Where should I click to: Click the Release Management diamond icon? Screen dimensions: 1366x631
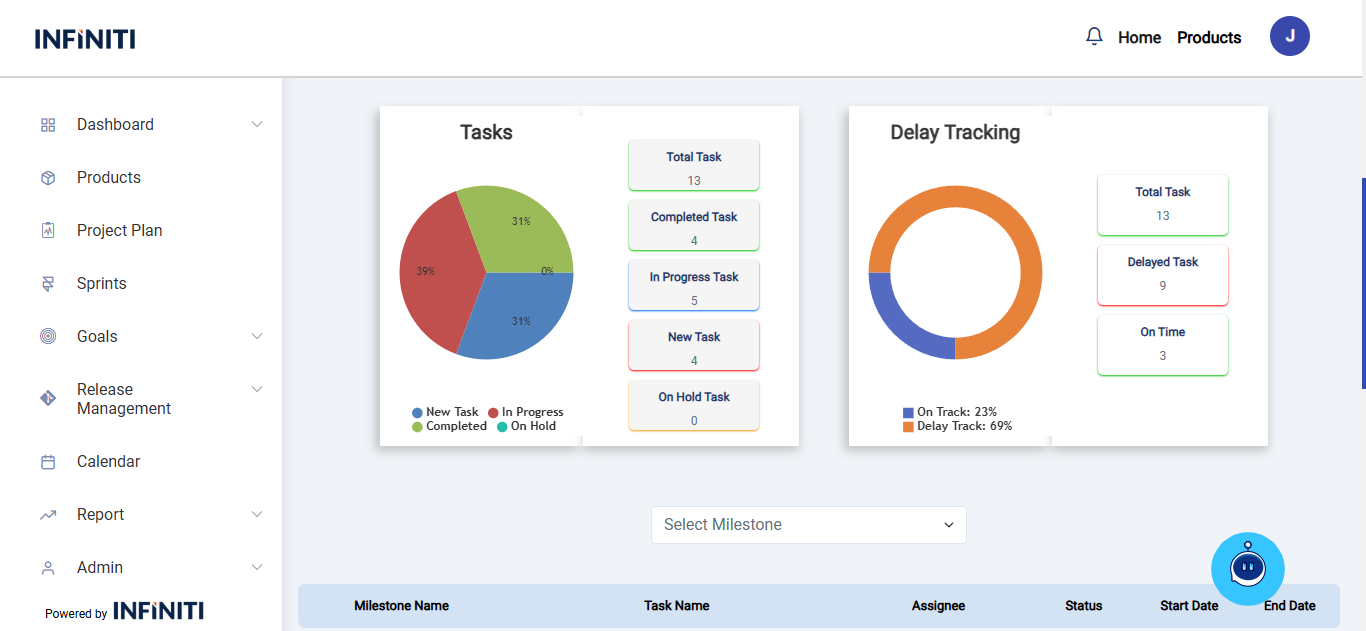click(x=48, y=398)
